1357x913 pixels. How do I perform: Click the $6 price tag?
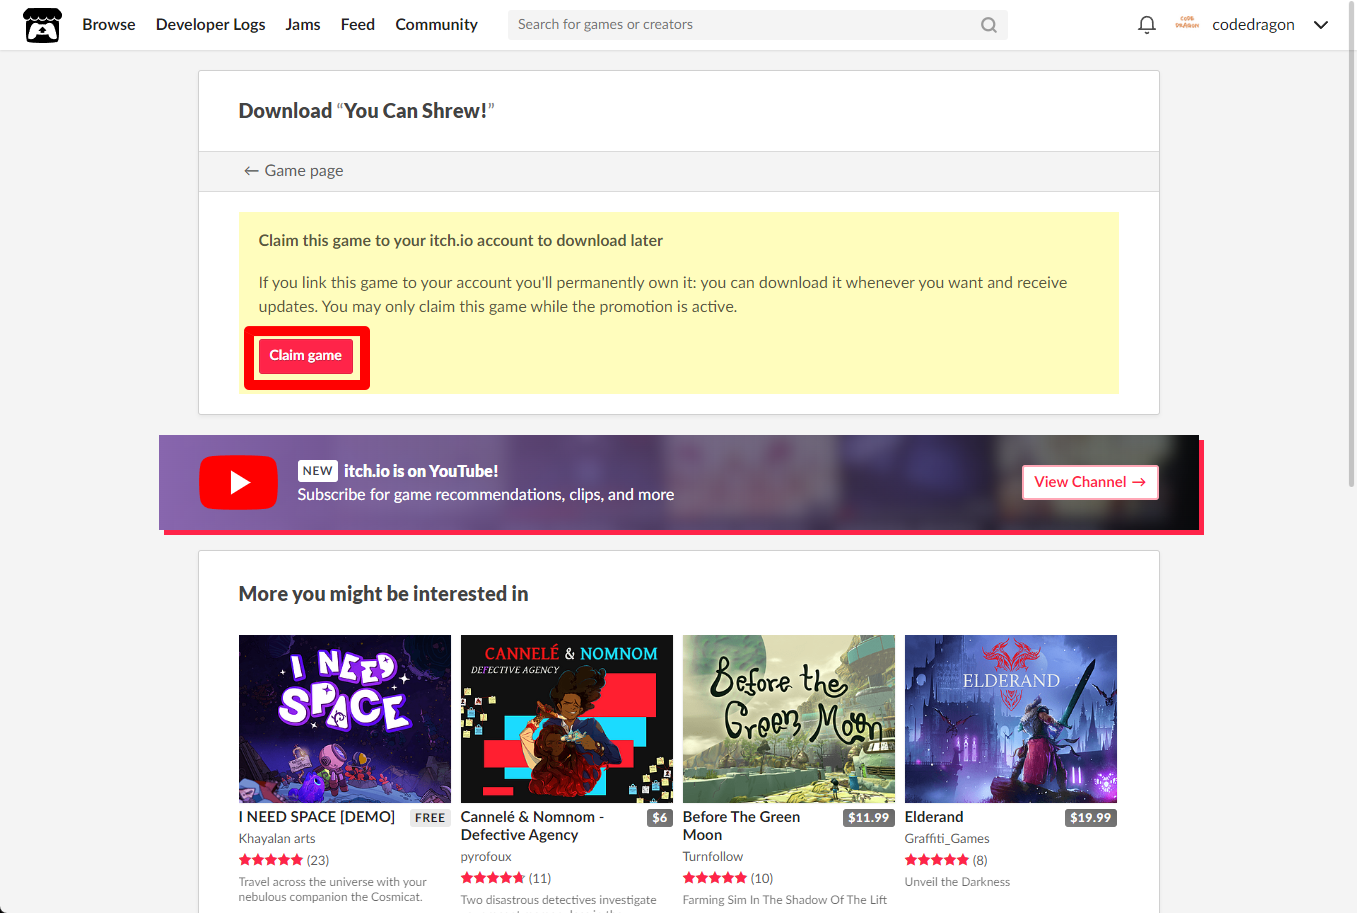click(660, 818)
